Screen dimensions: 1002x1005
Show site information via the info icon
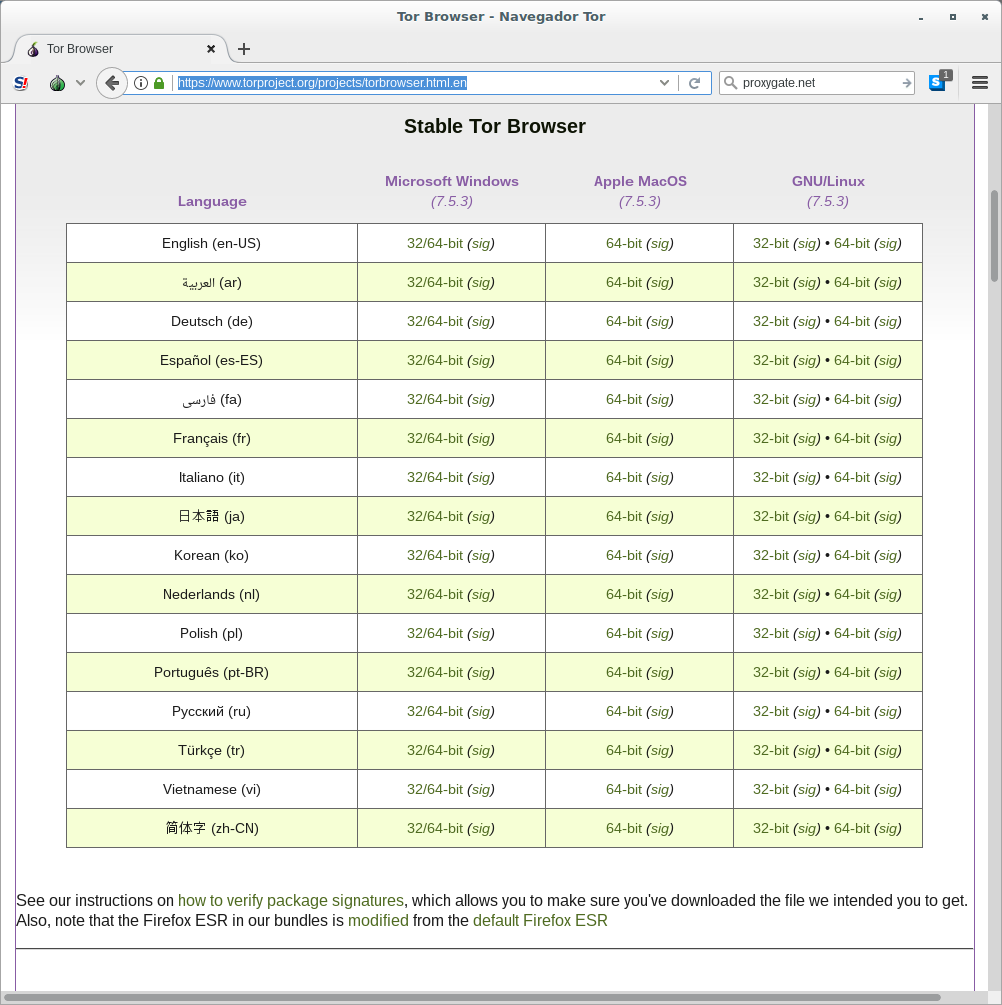[x=141, y=83]
